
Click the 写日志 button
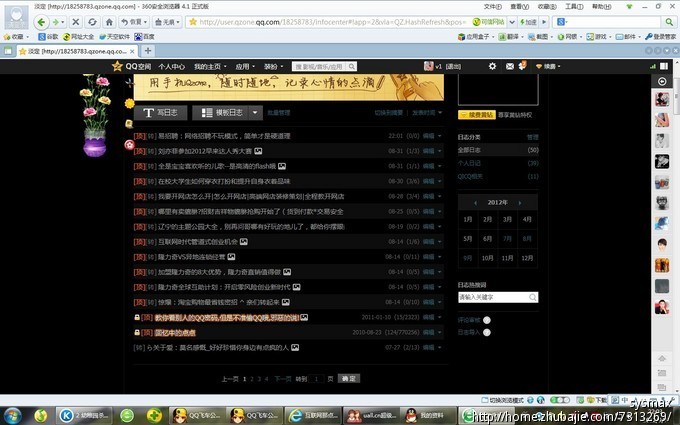pyautogui.click(x=160, y=113)
